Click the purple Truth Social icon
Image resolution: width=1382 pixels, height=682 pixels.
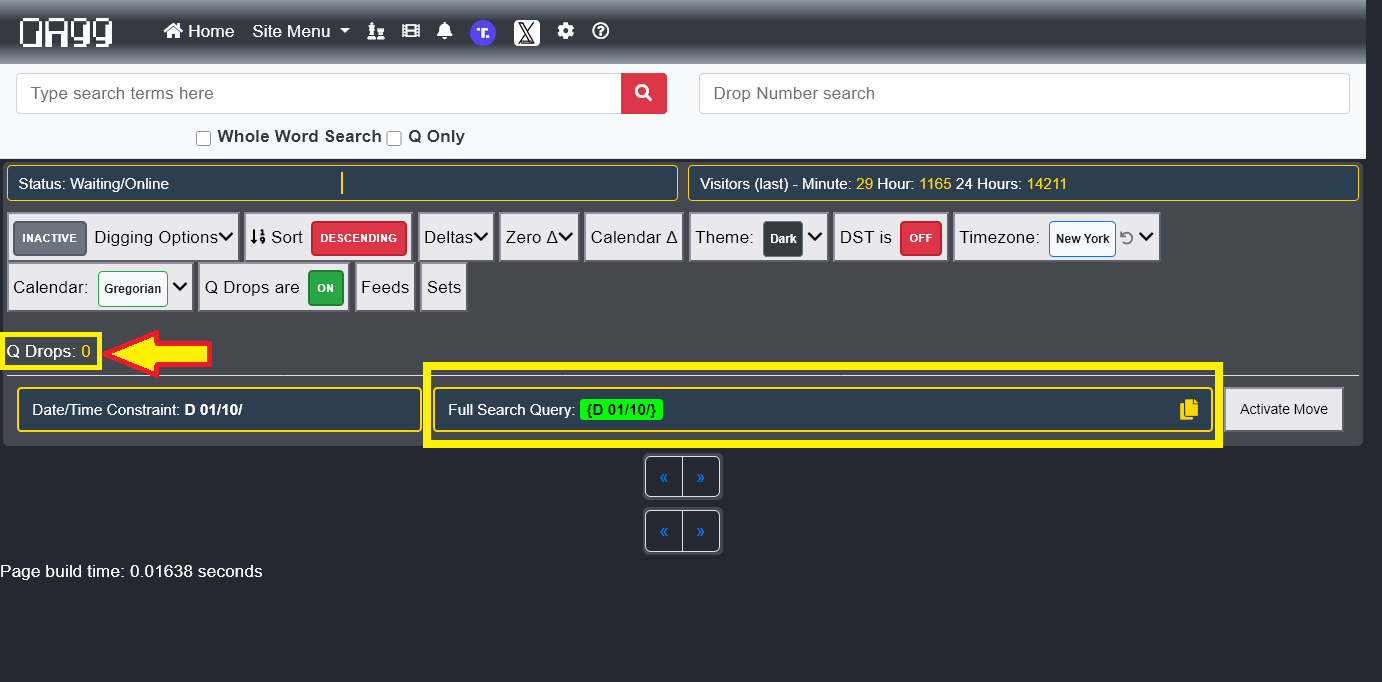pyautogui.click(x=483, y=32)
